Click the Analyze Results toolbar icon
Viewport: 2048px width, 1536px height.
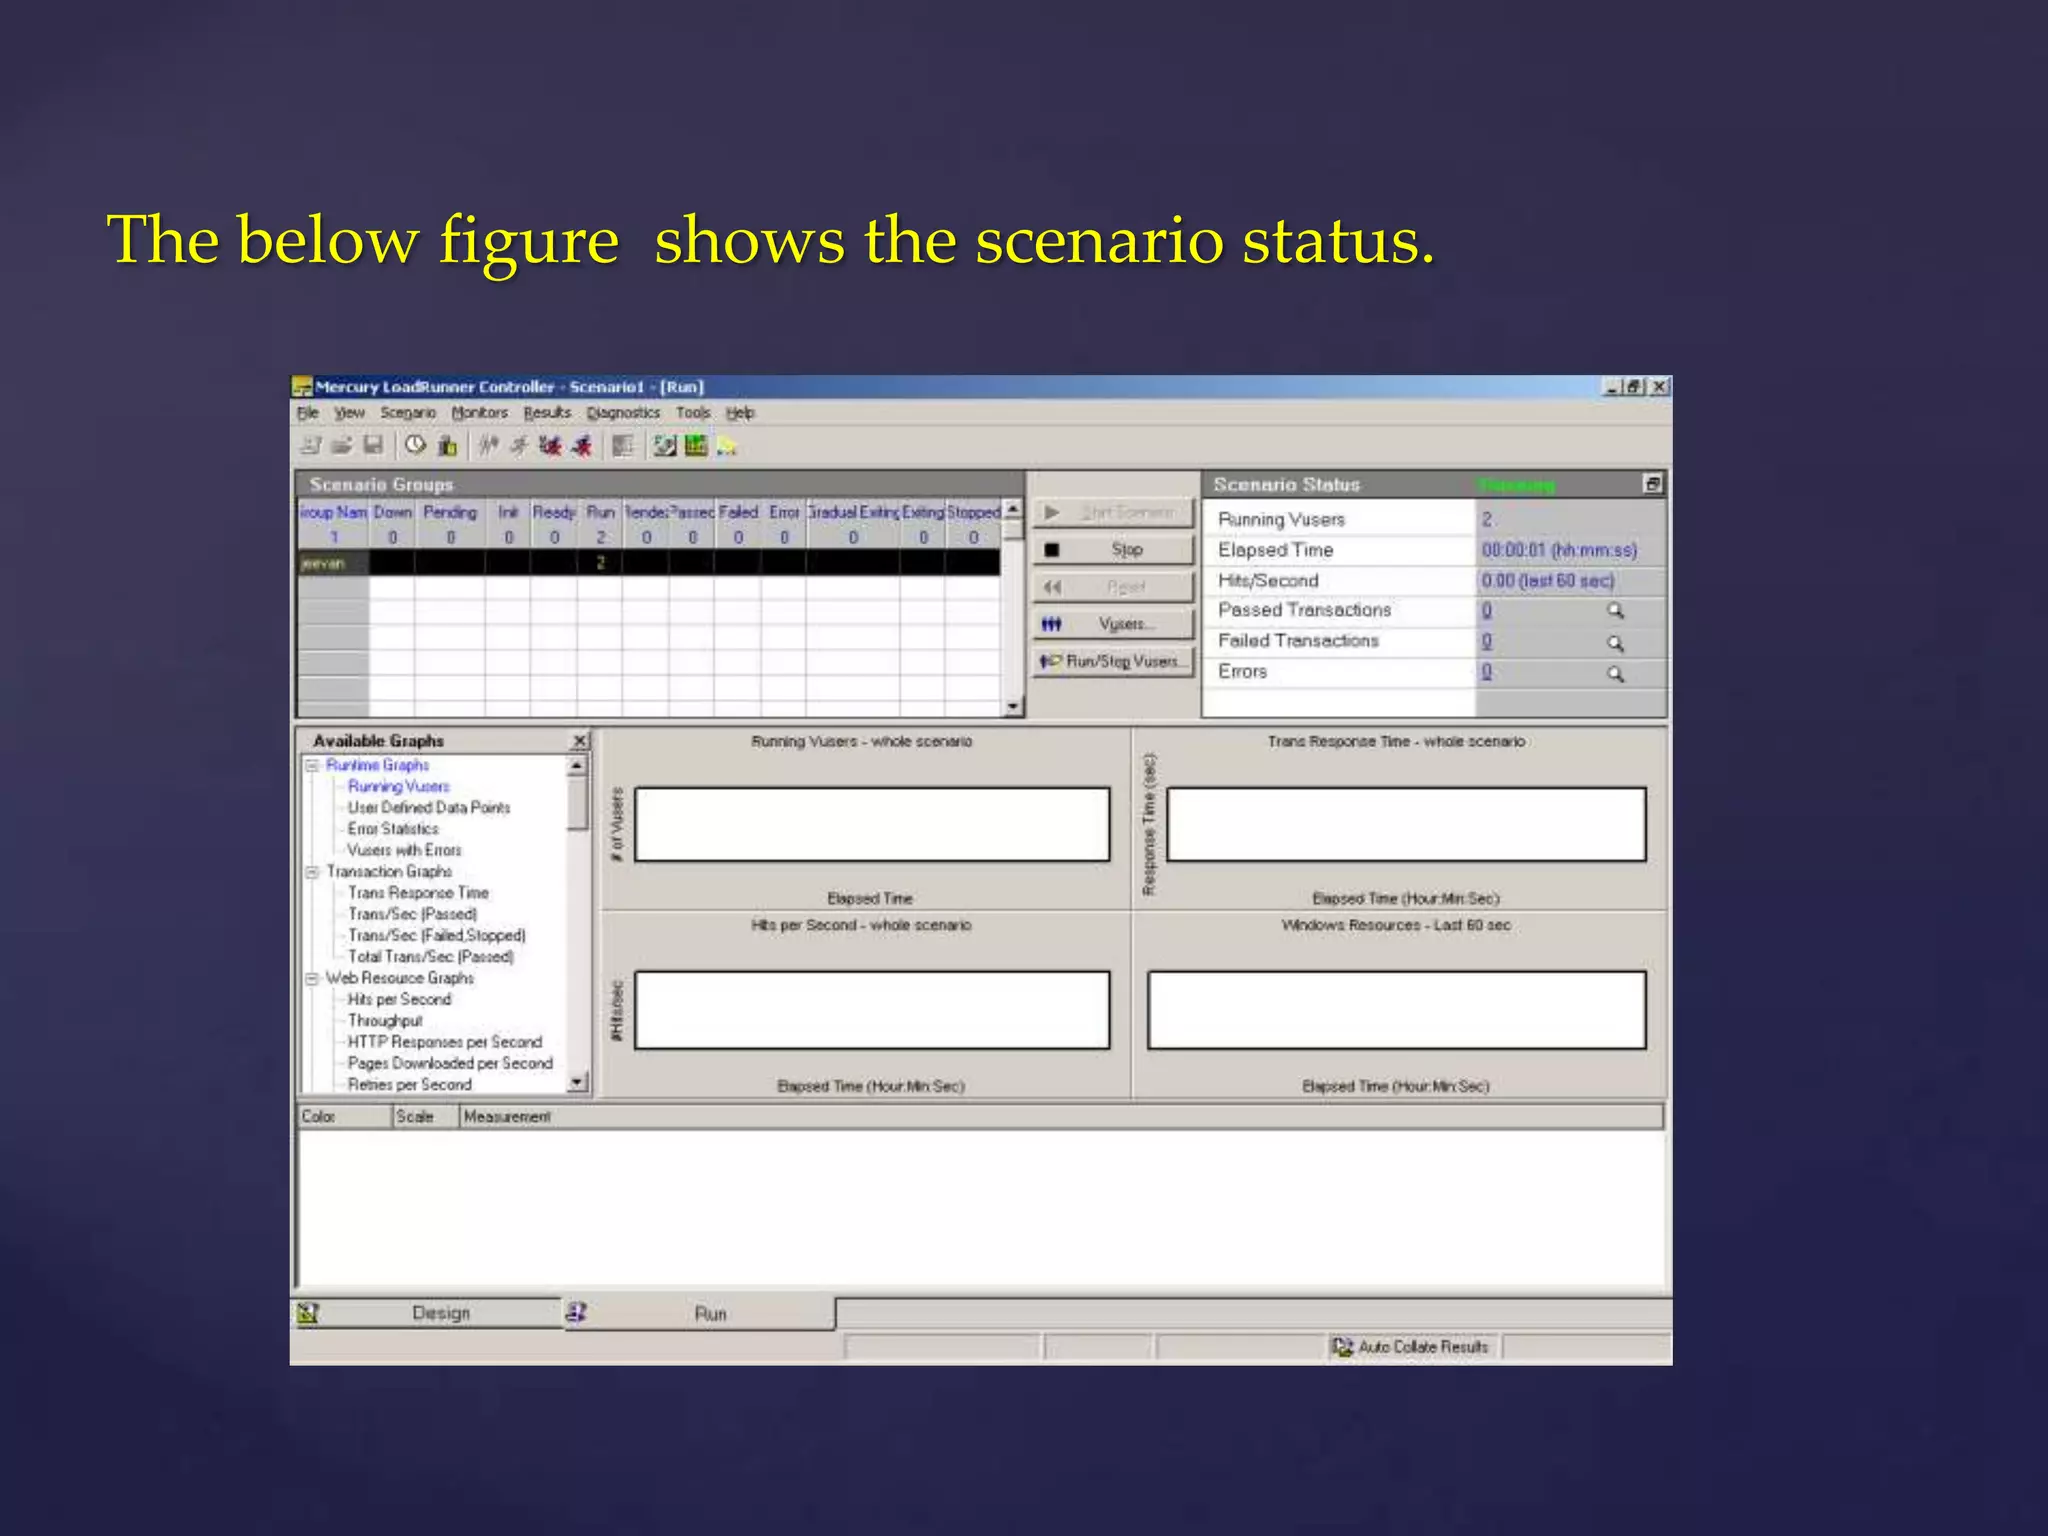[x=665, y=445]
